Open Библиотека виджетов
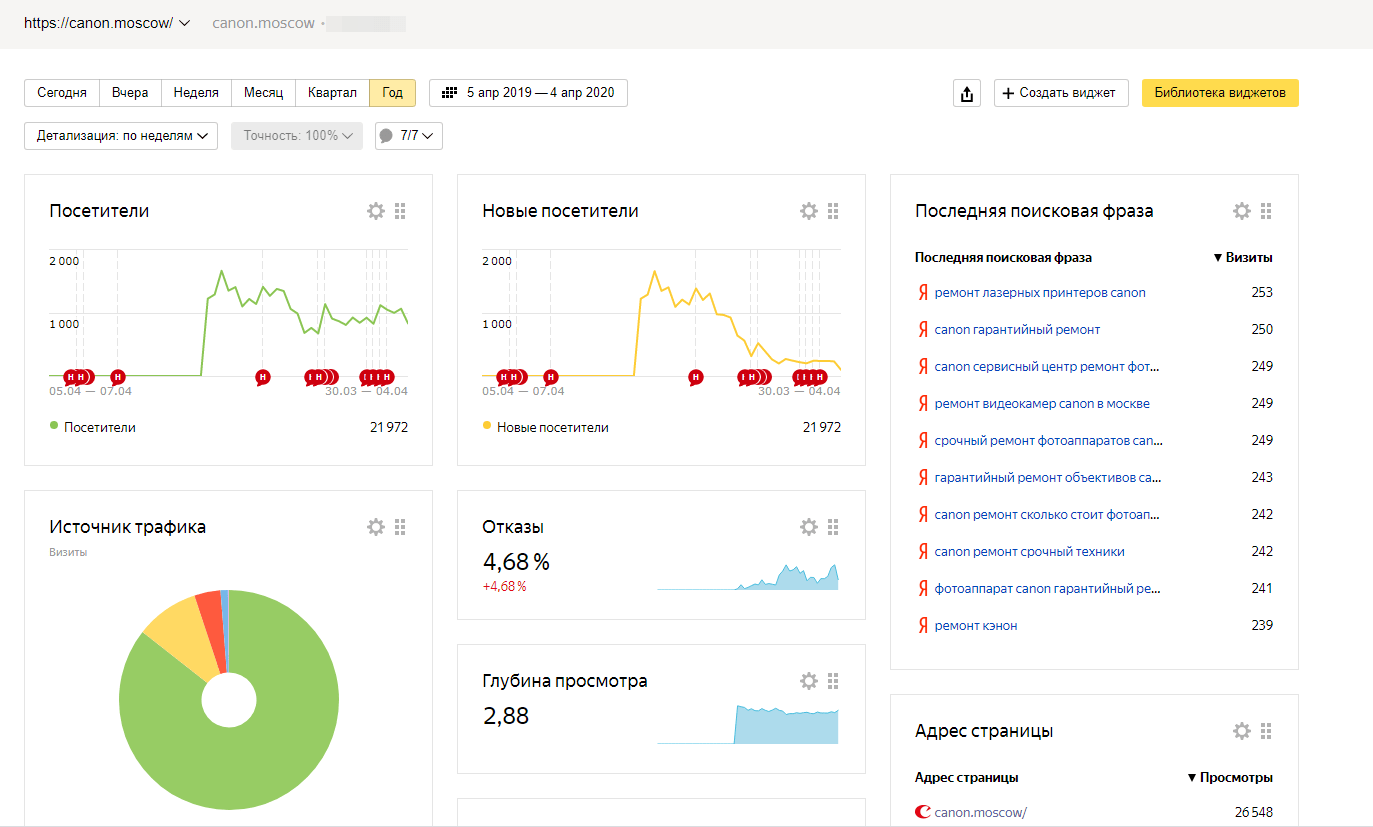This screenshot has width=1373, height=827. tap(1220, 93)
